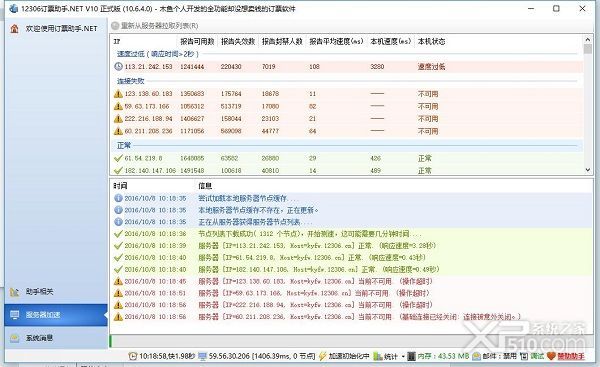This screenshot has height=367, width=600.
Task: Click the clock icon of row 113.21.242.153
Action: click(x=118, y=66)
